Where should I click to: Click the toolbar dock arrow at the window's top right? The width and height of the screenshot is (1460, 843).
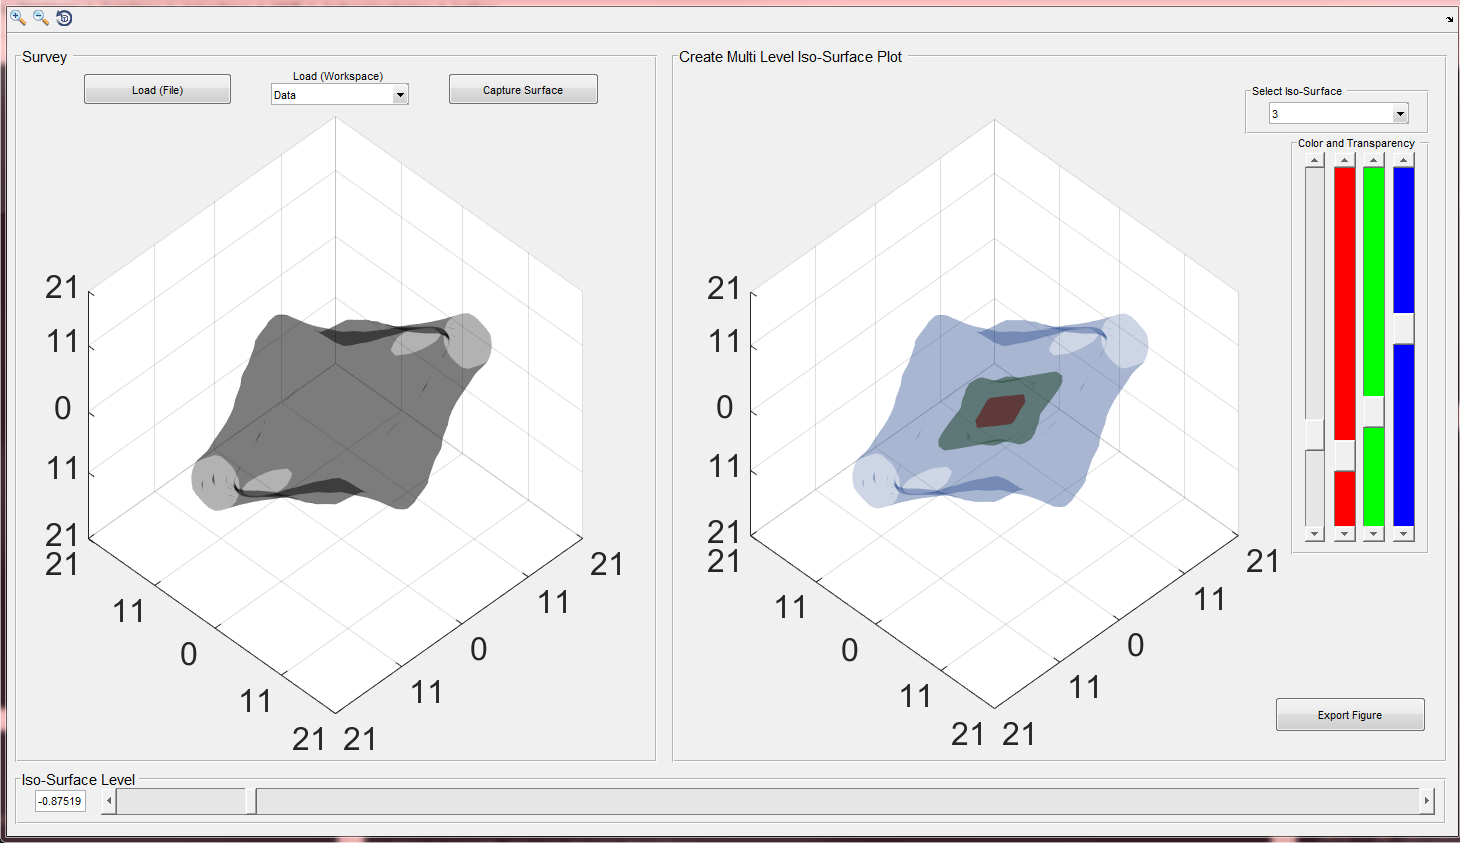click(1449, 19)
